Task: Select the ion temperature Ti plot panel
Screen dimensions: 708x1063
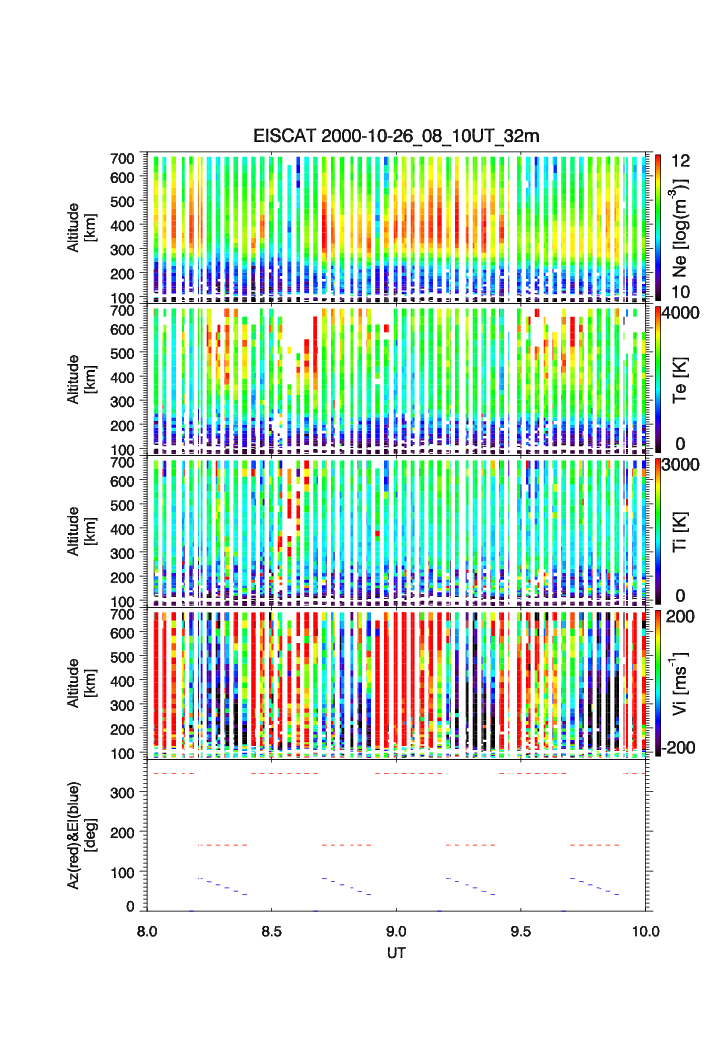Action: (x=397, y=531)
